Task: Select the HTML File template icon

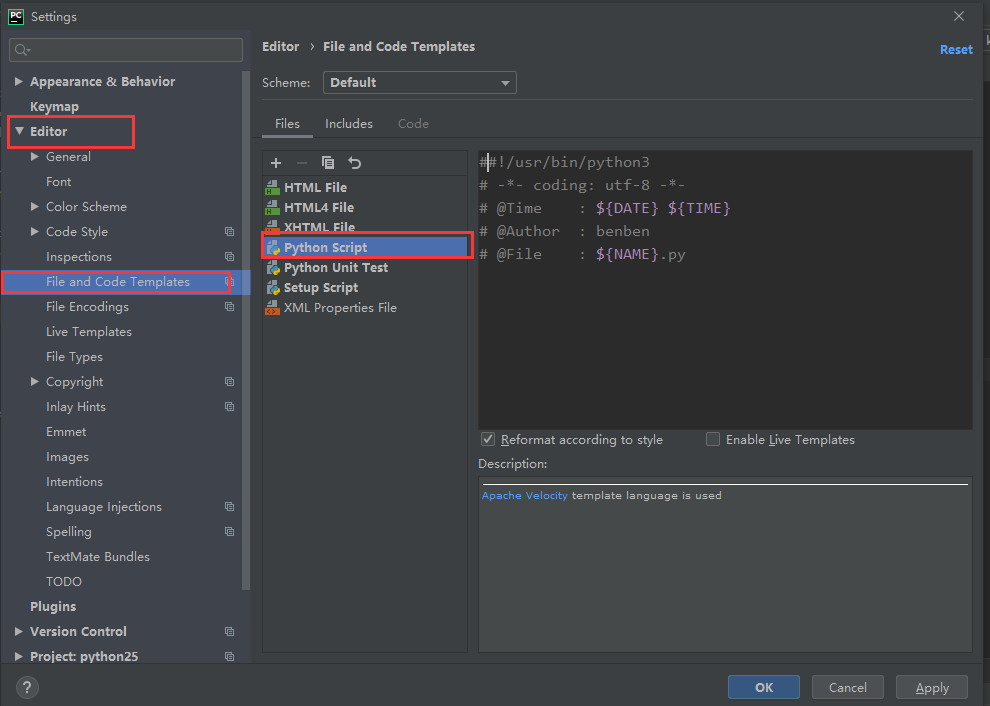Action: [272, 188]
